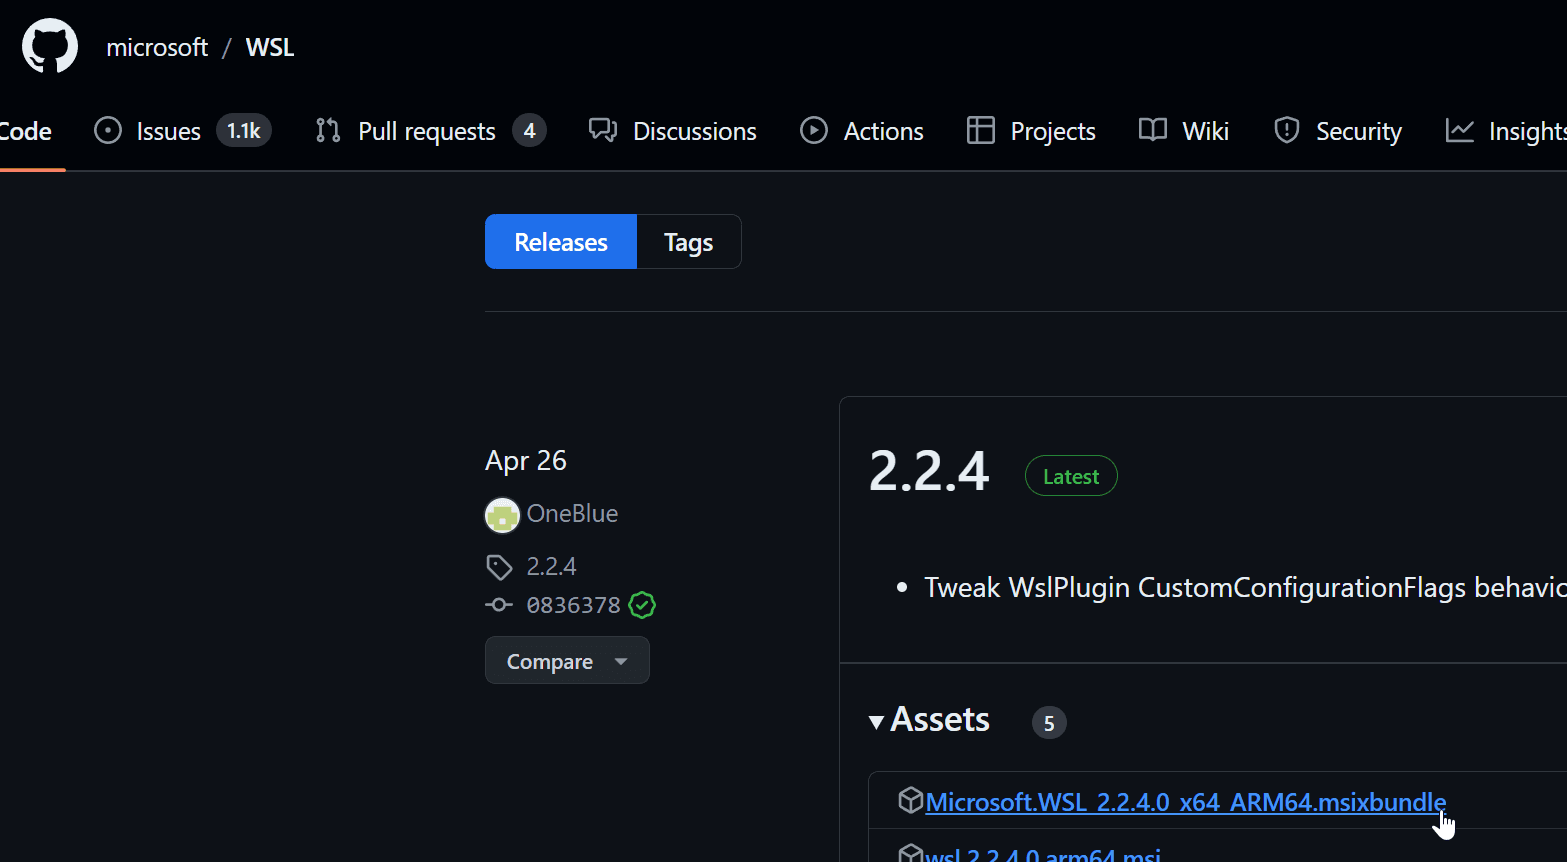Click package icon beside wsl arm64 msi

click(910, 853)
